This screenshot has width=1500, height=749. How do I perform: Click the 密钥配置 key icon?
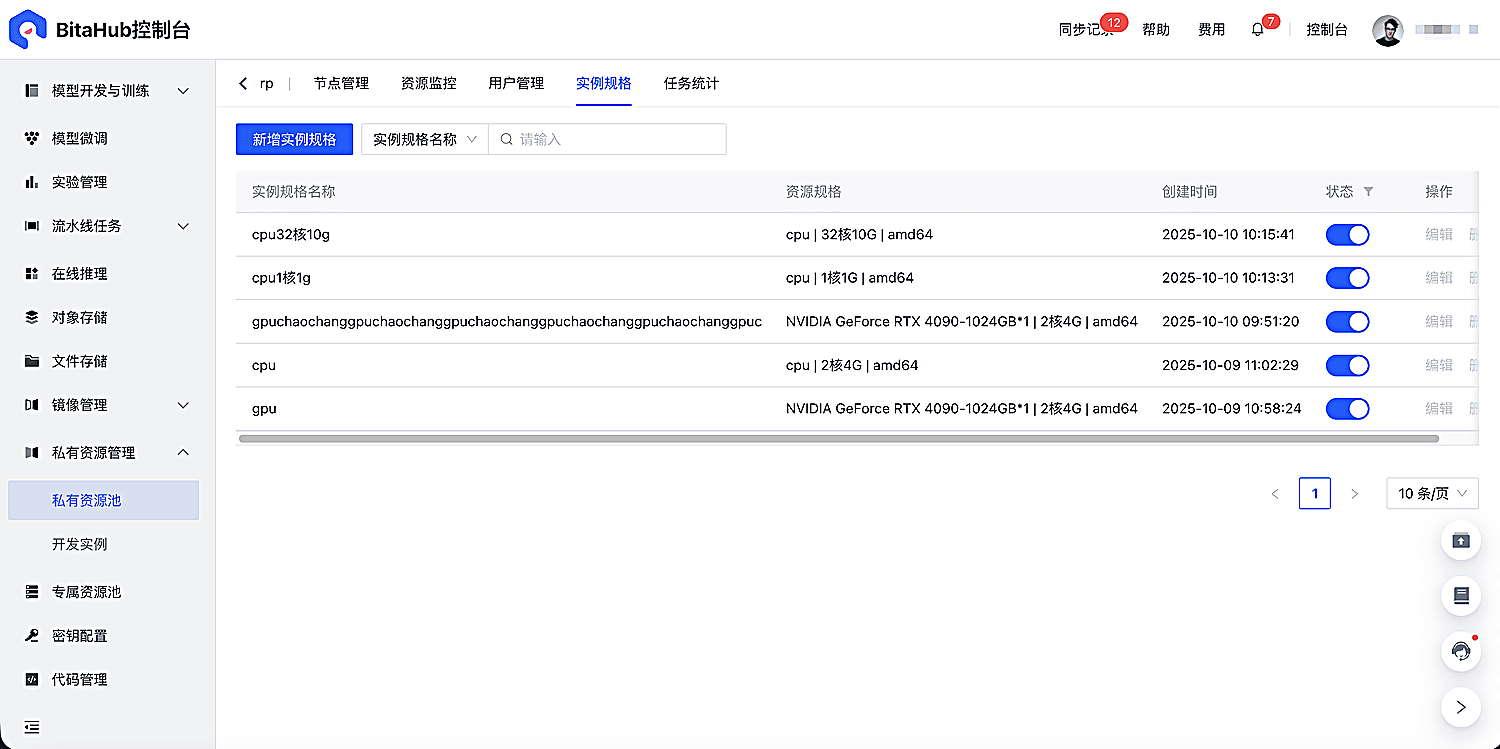point(32,636)
